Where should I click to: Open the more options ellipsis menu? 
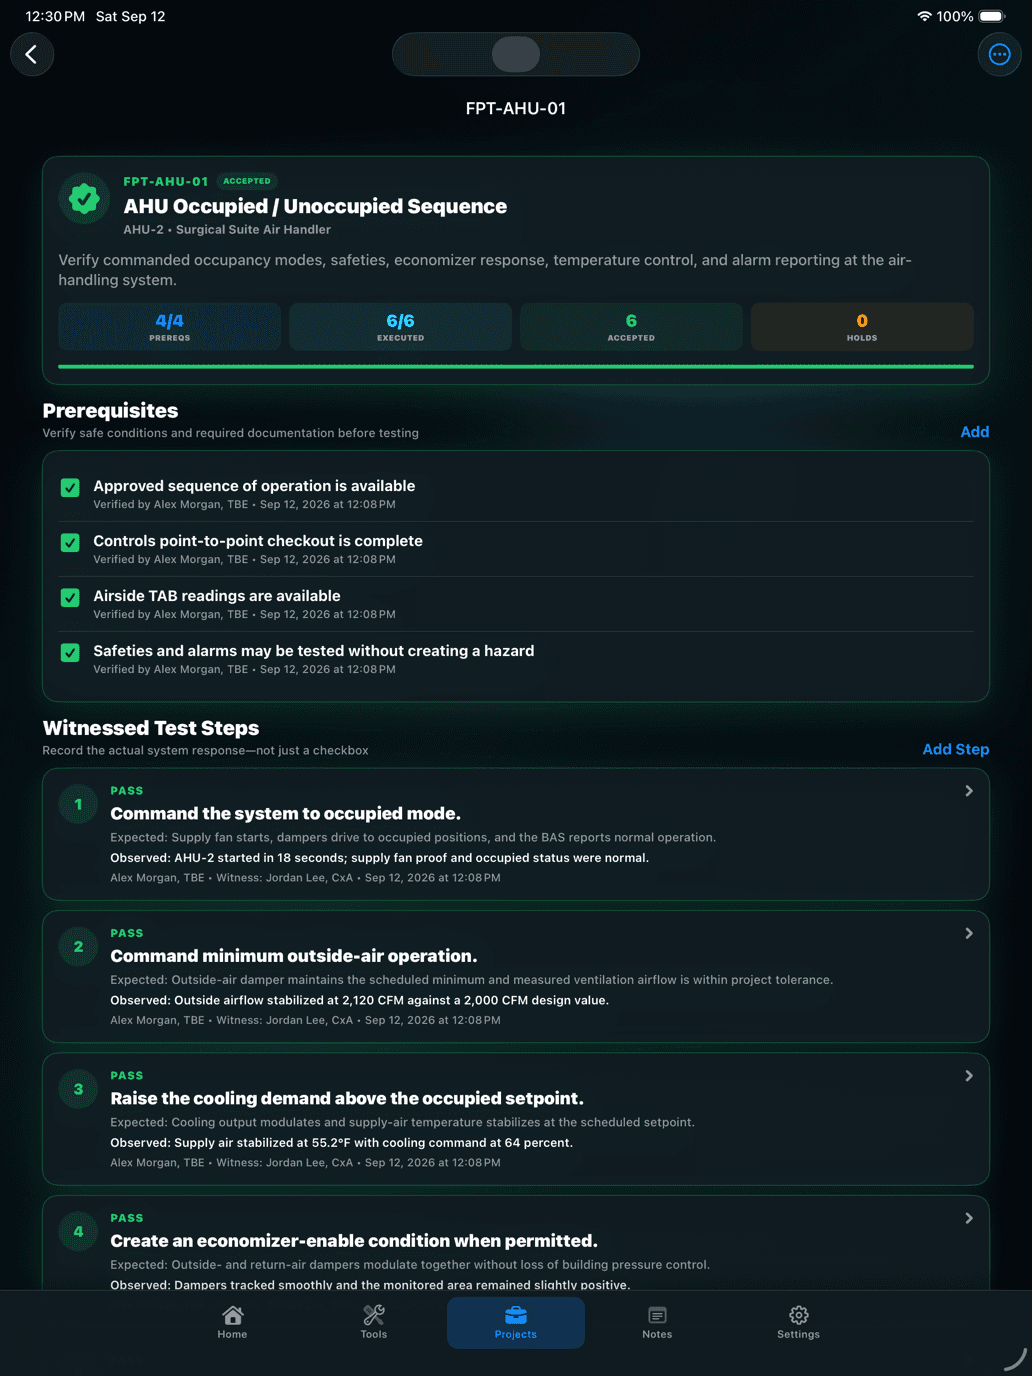coord(999,54)
